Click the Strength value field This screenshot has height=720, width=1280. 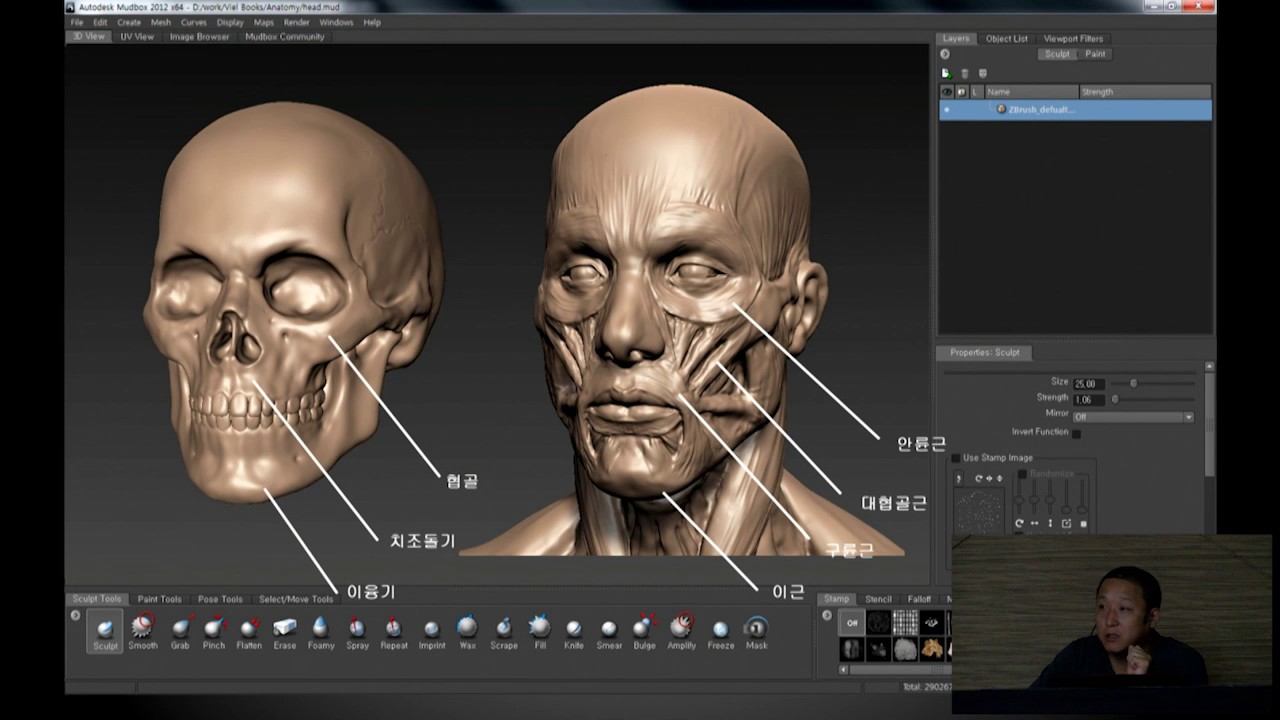coord(1088,399)
